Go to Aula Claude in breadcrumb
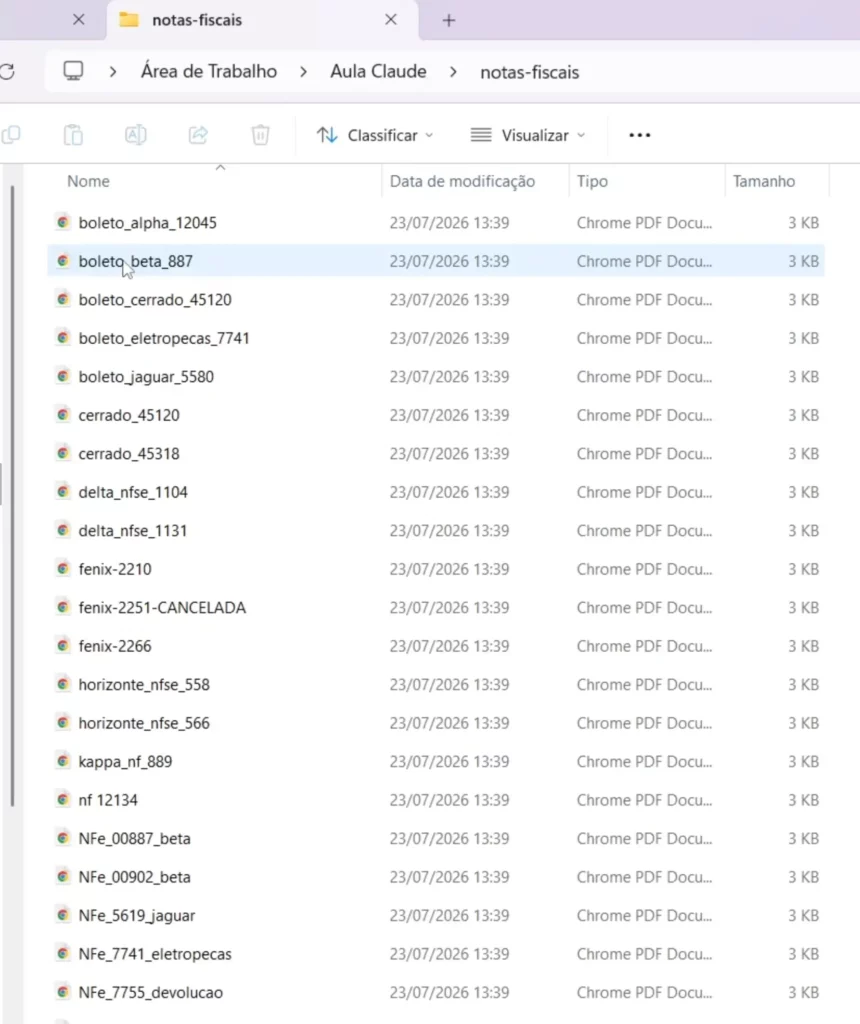 pos(378,71)
